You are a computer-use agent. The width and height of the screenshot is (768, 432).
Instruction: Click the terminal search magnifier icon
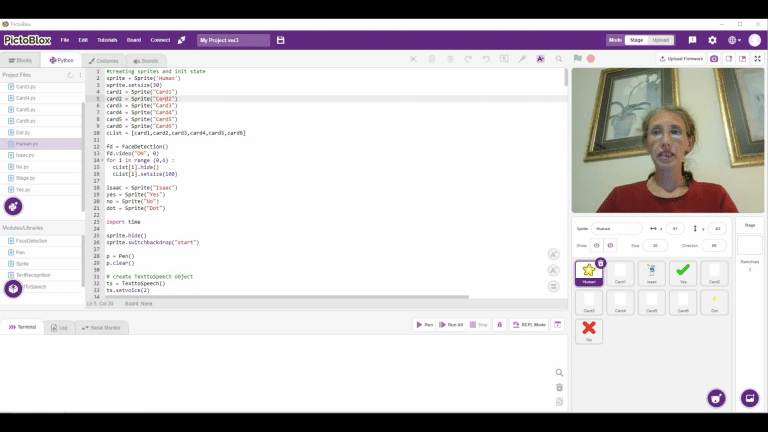tap(559, 373)
